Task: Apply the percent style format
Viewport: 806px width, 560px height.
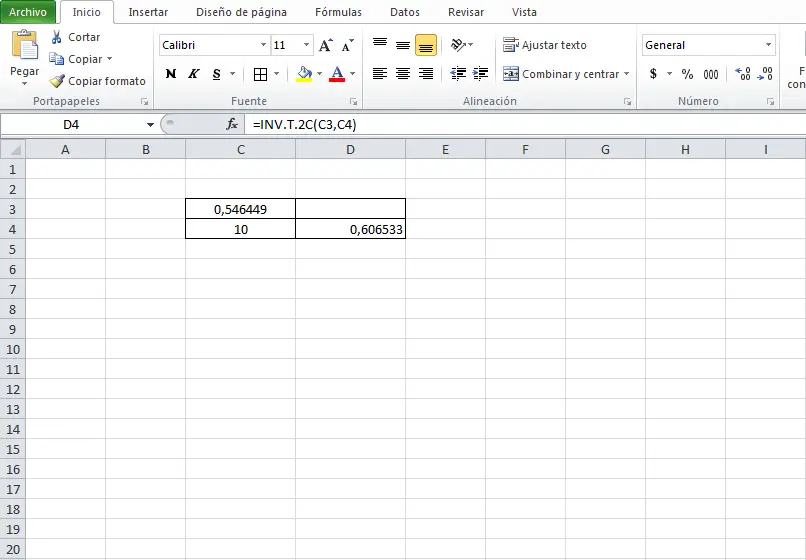Action: point(687,74)
